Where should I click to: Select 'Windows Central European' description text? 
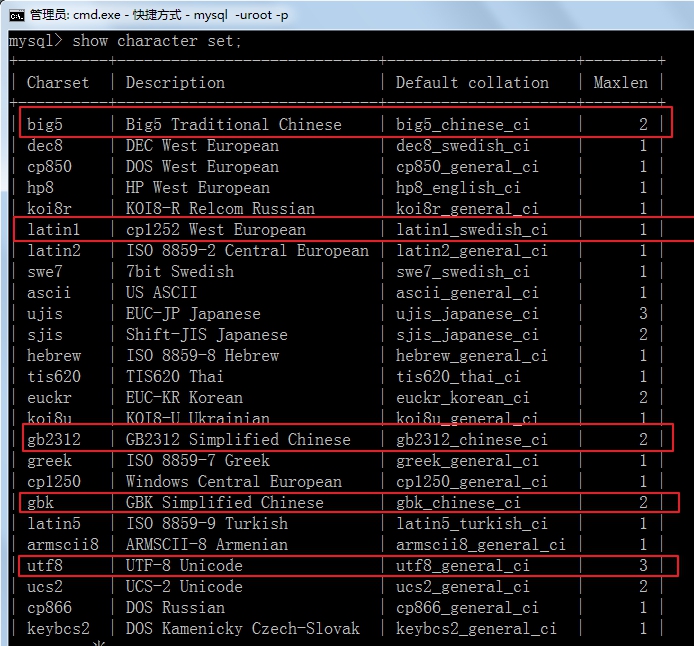point(233,482)
